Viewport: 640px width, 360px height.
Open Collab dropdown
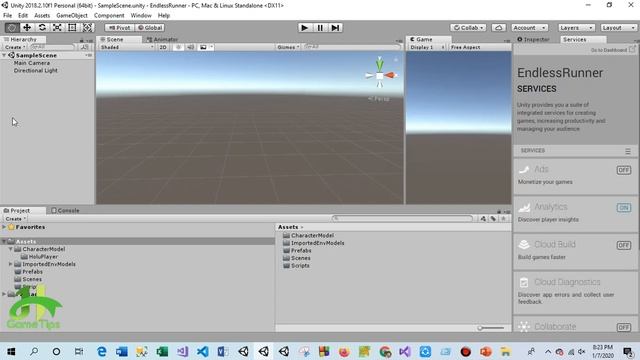pos(468,28)
